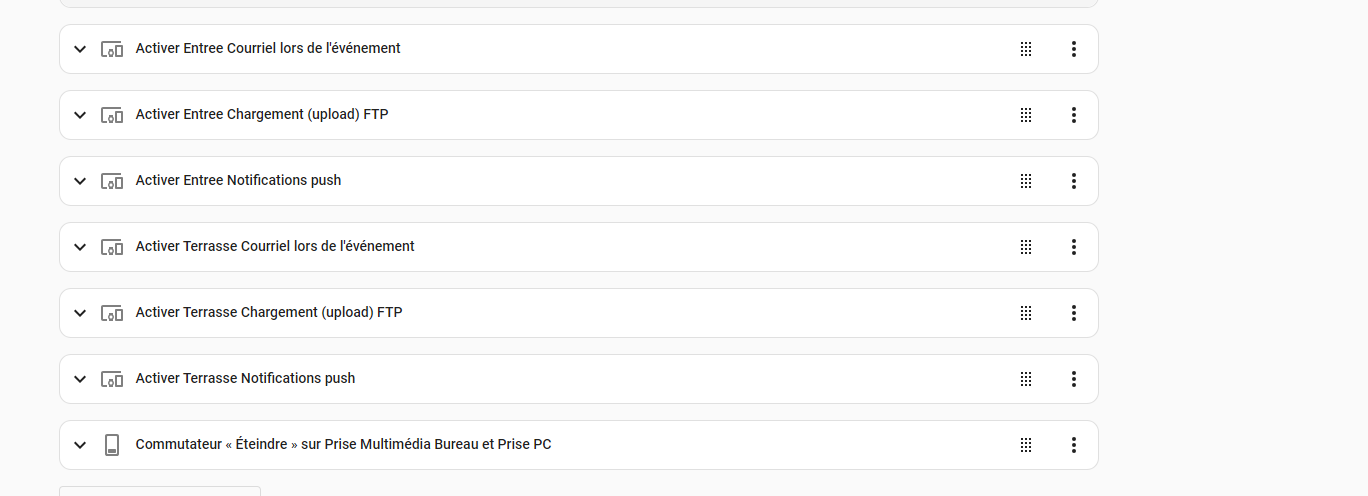Screen dimensions: 1368x496
Task: Open the kebab menu for Activer Entree Courriel action
Action: (x=1073, y=49)
